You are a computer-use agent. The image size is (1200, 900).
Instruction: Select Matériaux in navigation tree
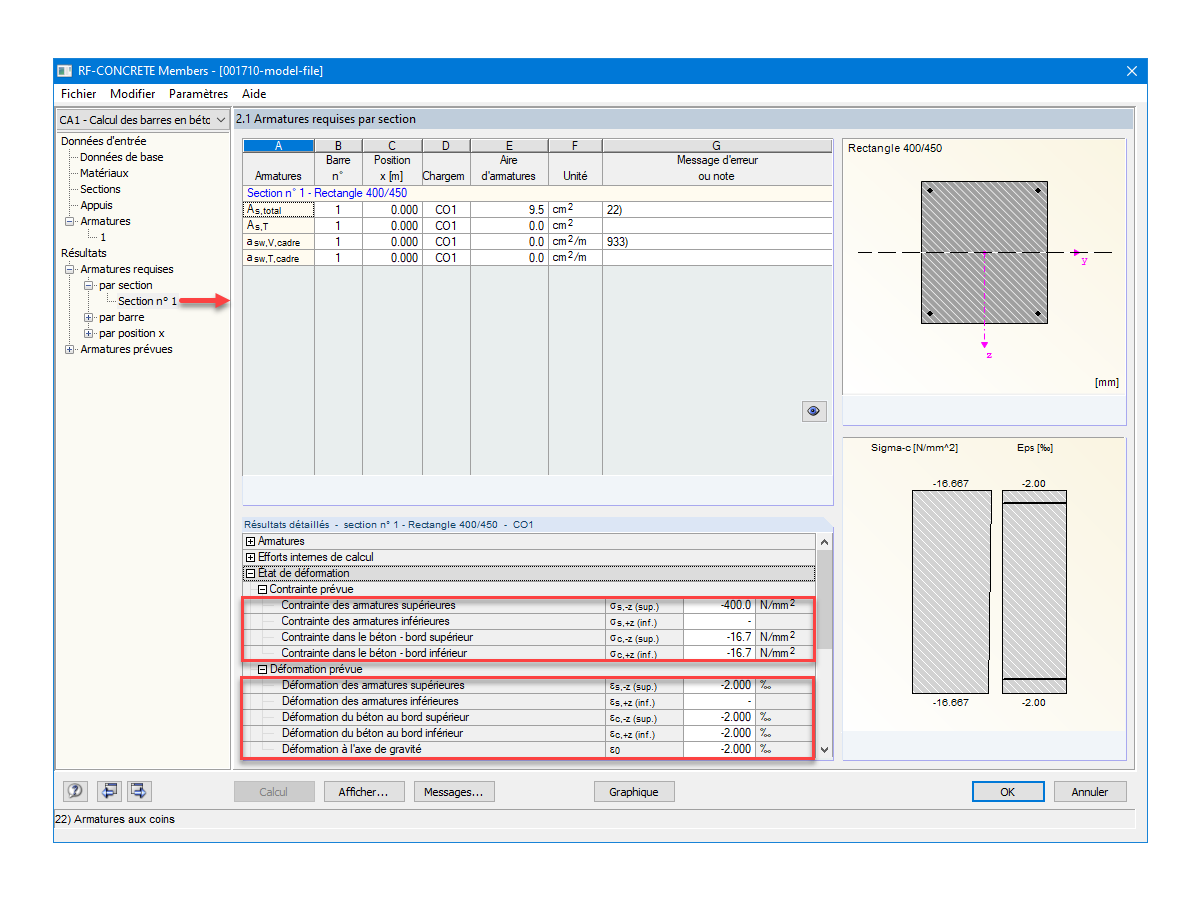point(104,173)
